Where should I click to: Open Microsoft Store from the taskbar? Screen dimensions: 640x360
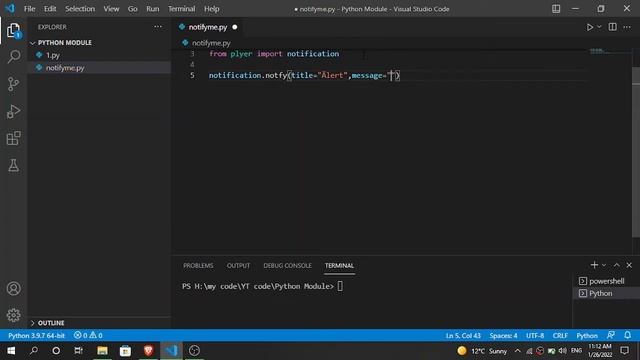coord(125,351)
